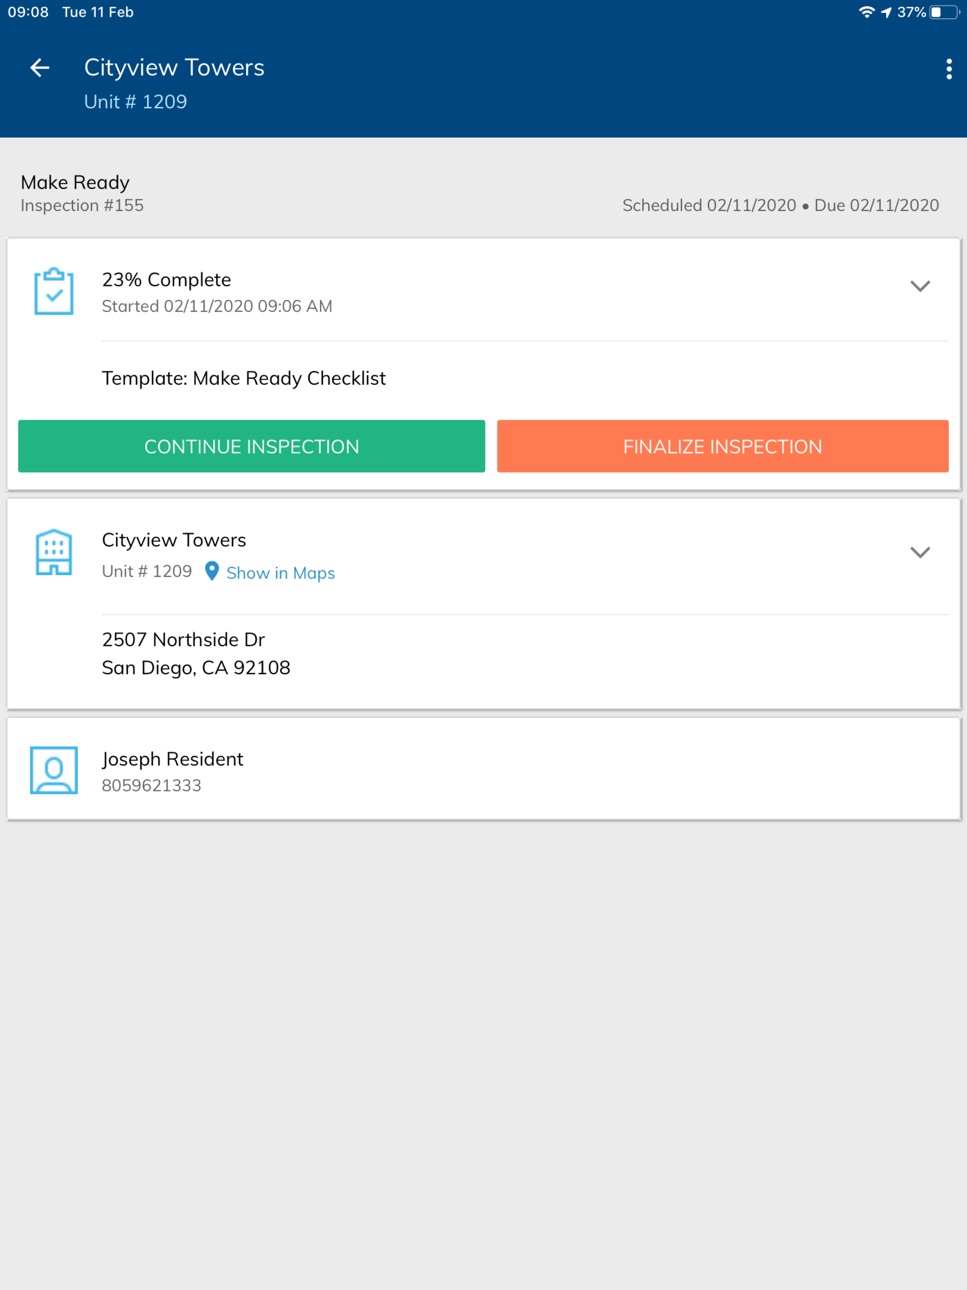Open the three-dot overflow menu
The image size is (967, 1290).
[948, 69]
